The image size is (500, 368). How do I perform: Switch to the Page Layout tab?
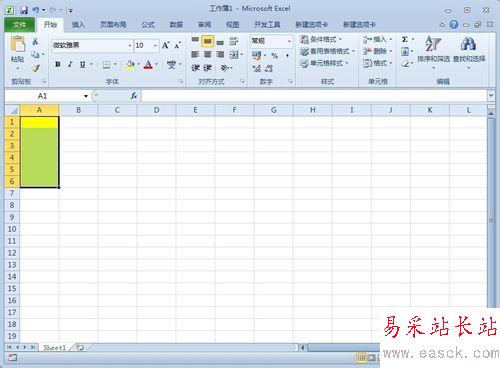[x=113, y=25]
